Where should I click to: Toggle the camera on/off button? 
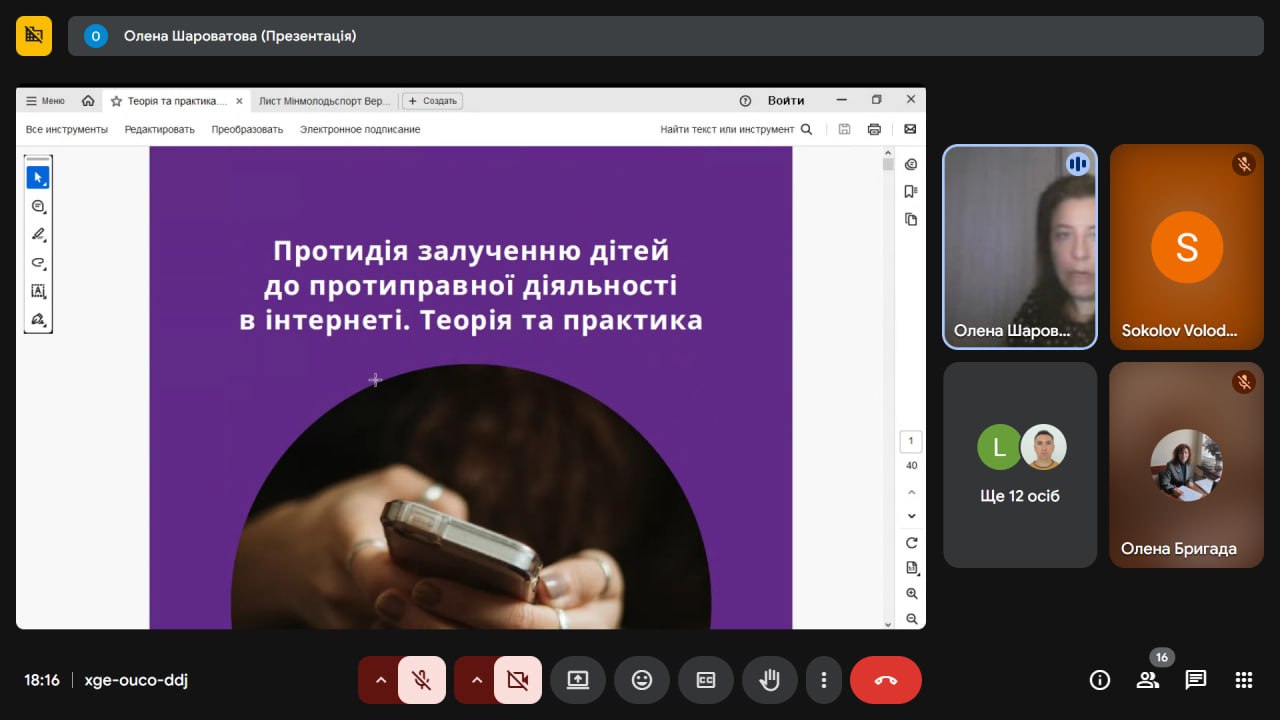point(518,680)
